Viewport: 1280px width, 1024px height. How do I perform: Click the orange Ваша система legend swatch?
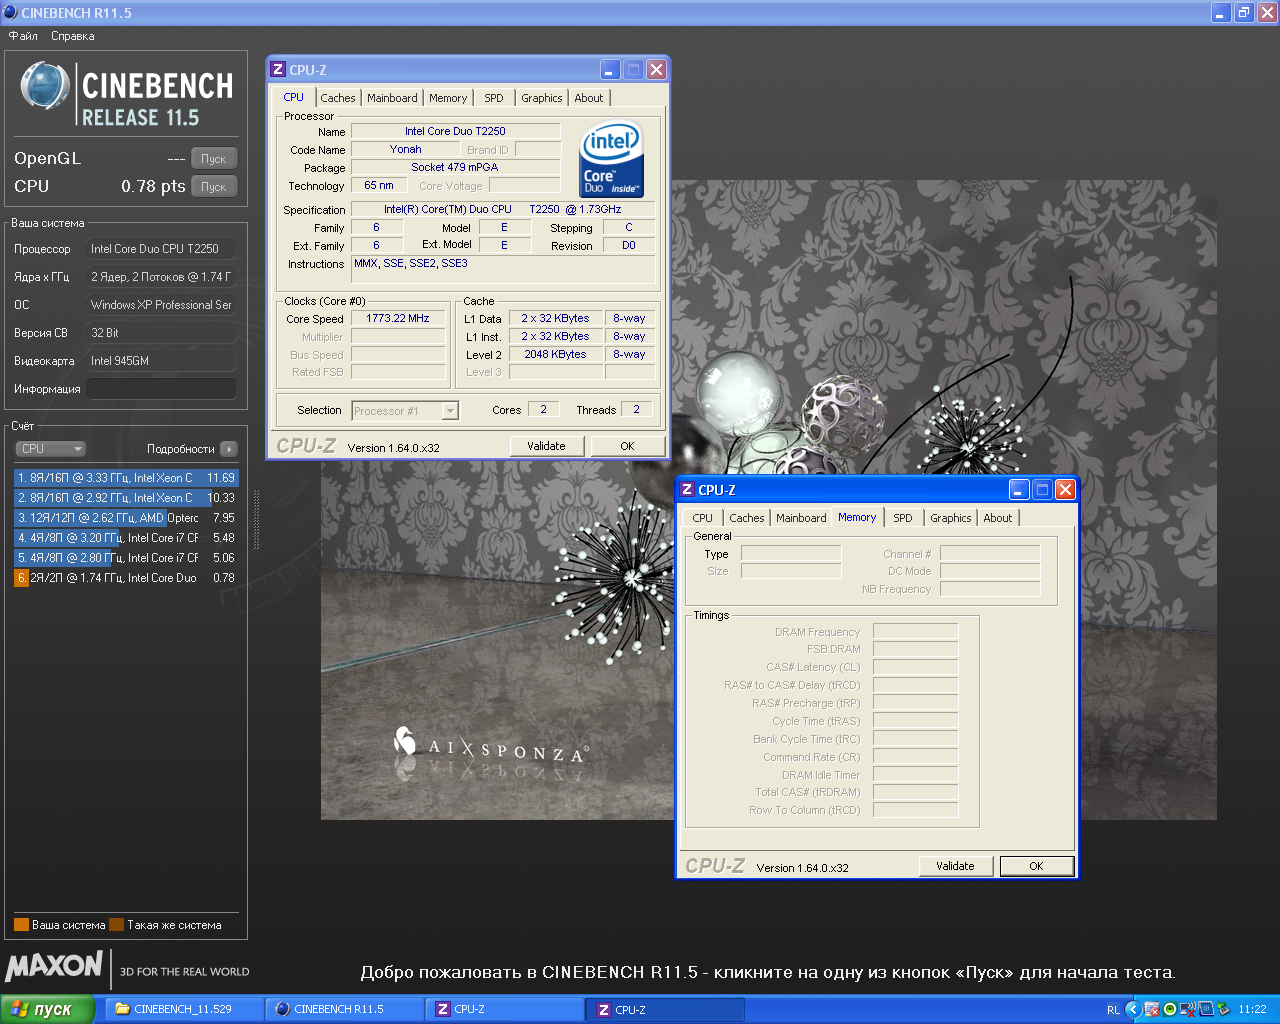tap(21, 925)
